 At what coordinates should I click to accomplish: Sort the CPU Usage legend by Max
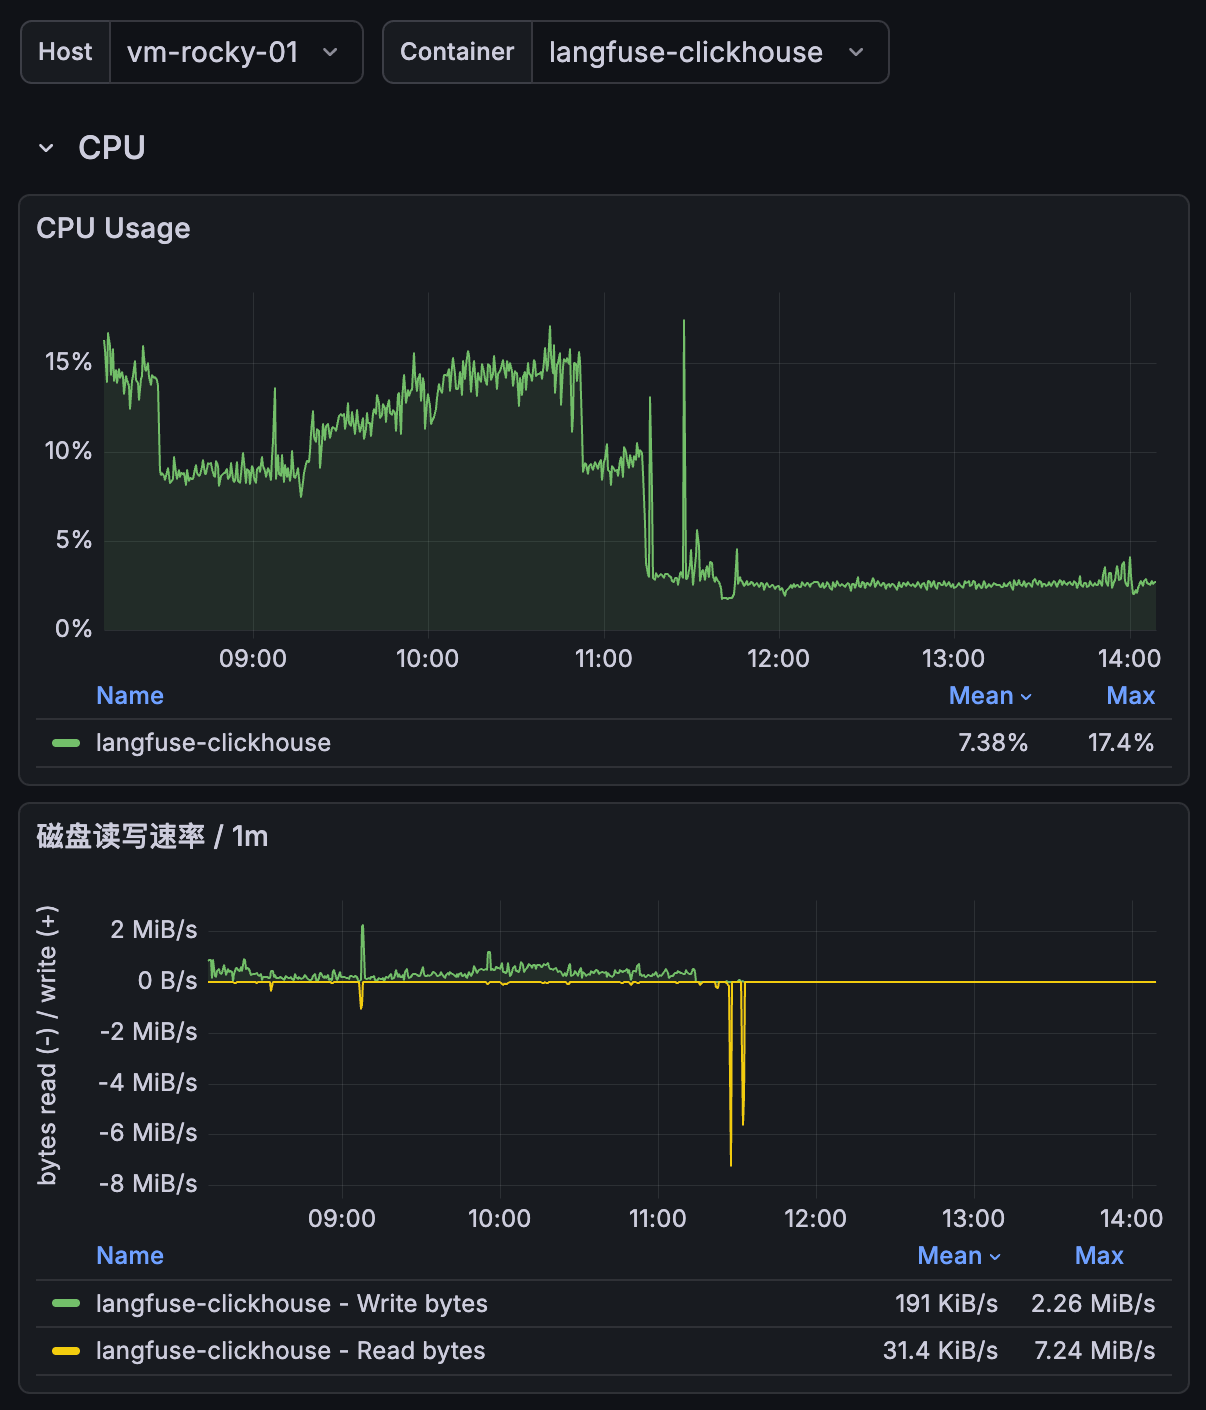[1130, 696]
